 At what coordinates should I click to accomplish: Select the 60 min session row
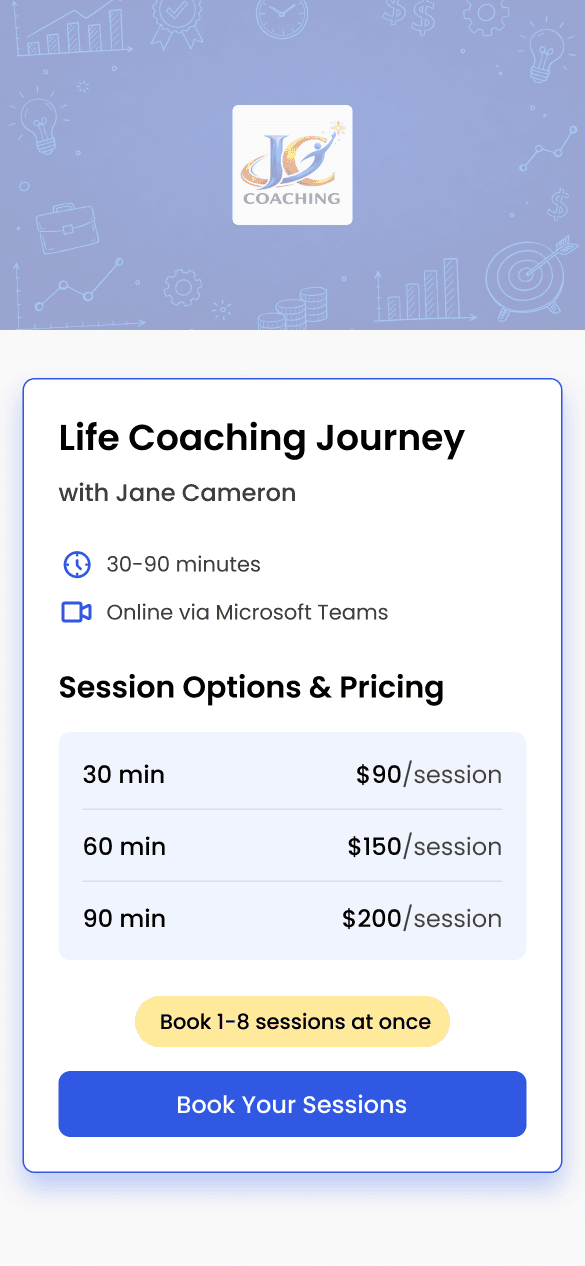click(292, 846)
